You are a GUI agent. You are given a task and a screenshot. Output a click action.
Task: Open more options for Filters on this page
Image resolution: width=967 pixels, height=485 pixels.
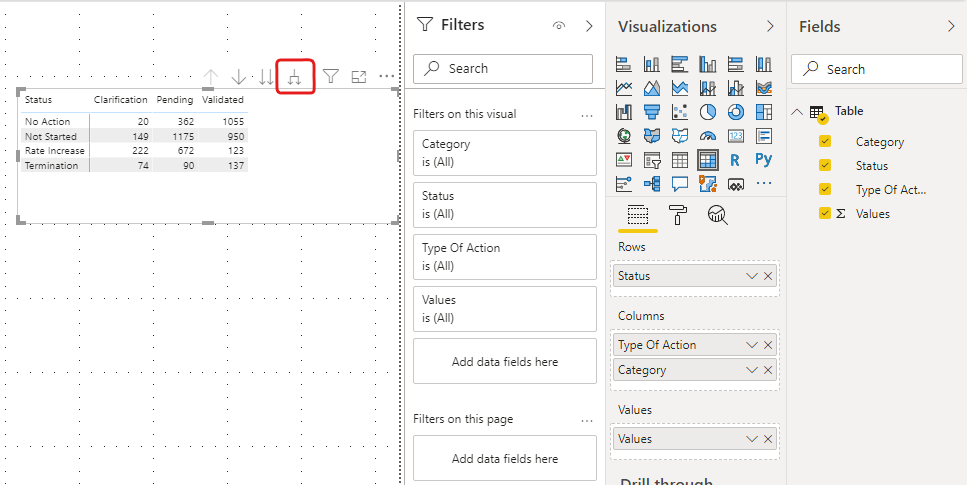(586, 420)
